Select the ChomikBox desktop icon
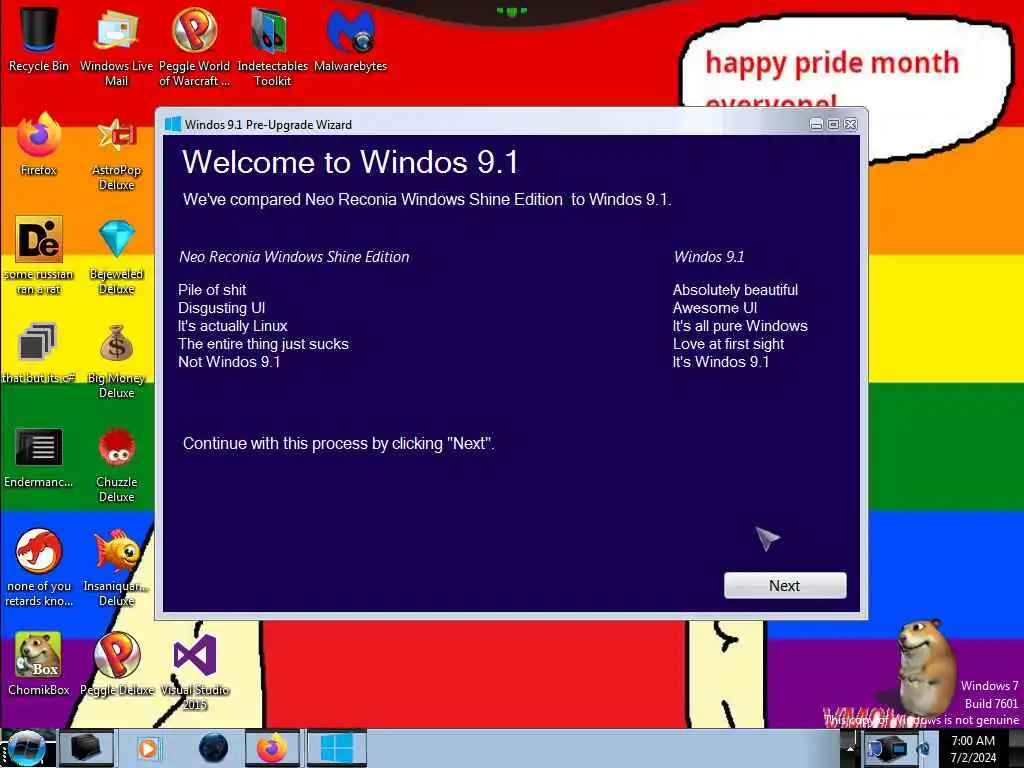 click(x=39, y=664)
